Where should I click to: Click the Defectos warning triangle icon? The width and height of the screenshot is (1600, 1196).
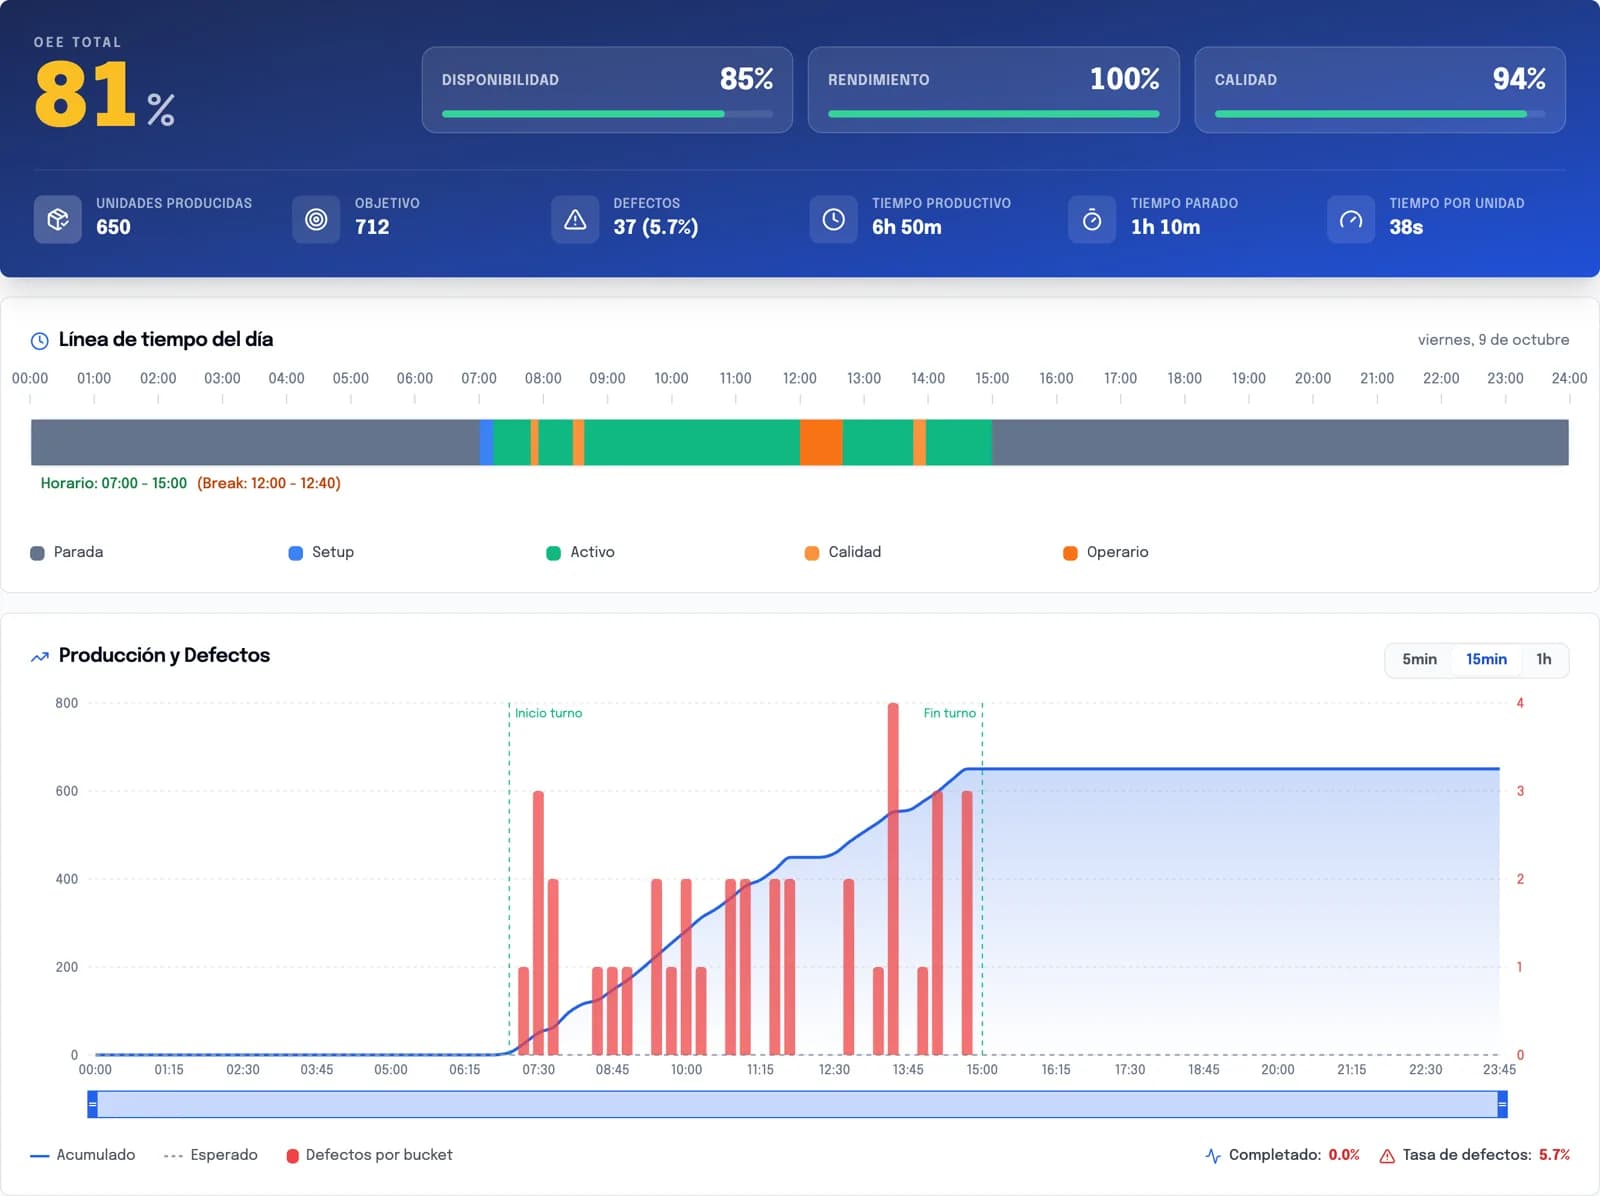(x=575, y=219)
